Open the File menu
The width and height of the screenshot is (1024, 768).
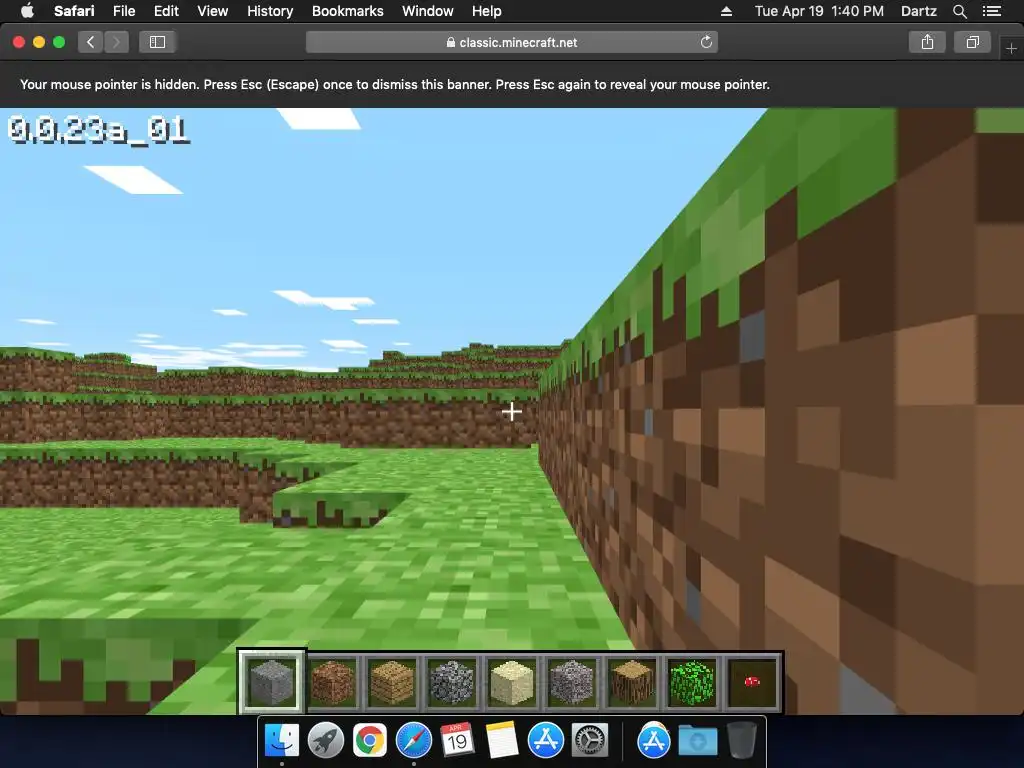tap(123, 11)
